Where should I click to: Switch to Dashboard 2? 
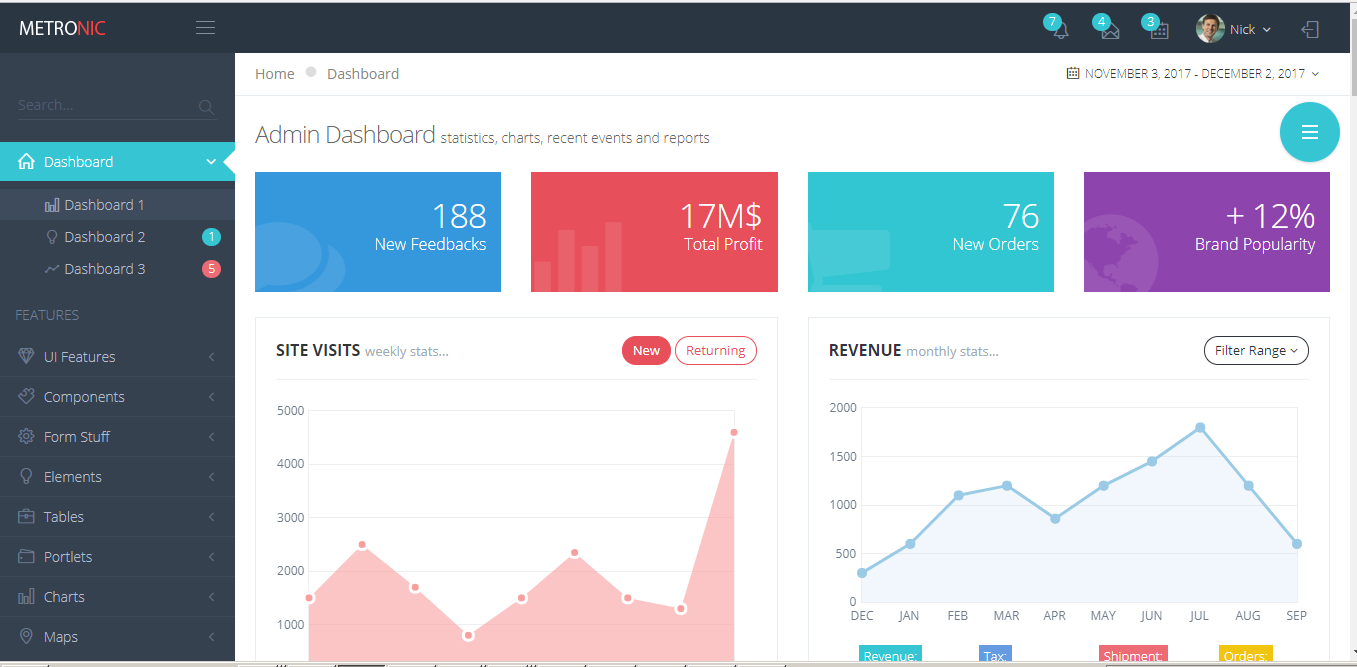103,236
